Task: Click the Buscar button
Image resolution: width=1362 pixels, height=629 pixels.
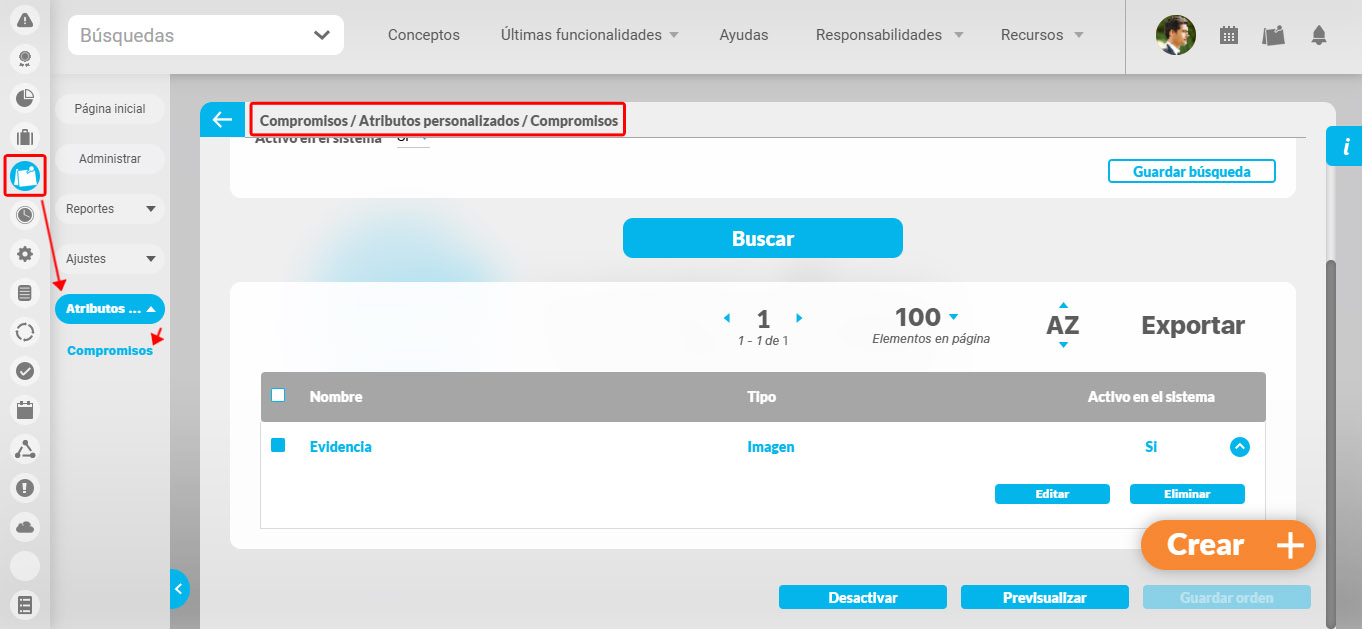Action: (x=762, y=238)
